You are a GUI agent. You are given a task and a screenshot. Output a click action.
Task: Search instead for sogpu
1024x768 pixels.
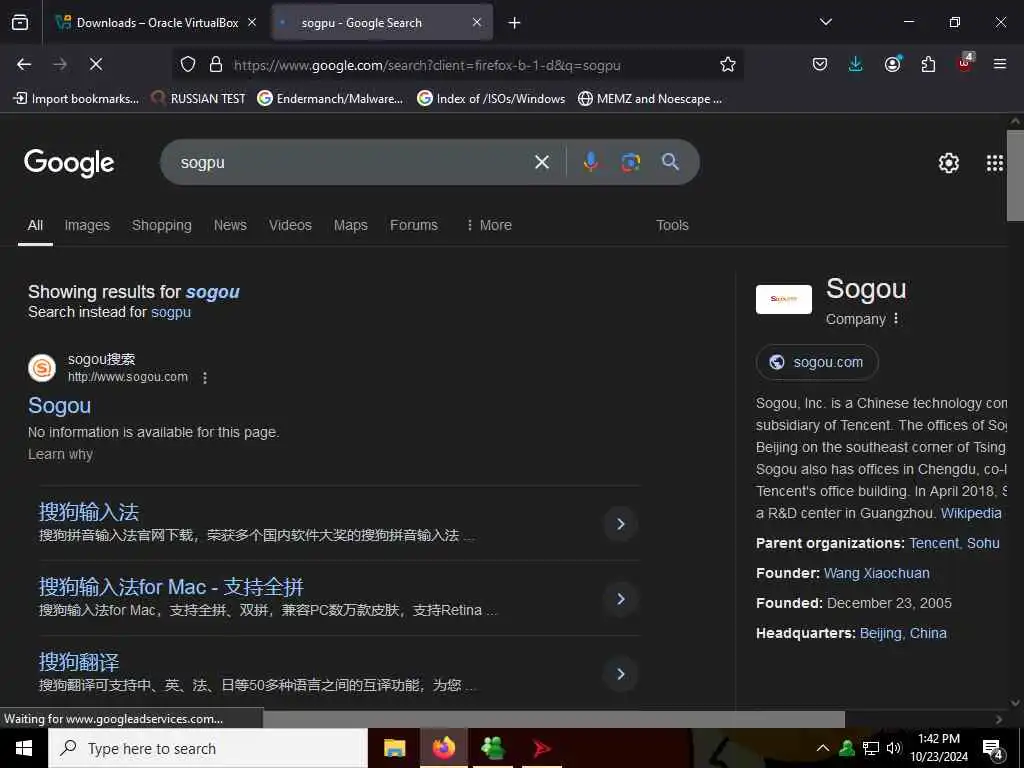pyautogui.click(x=171, y=312)
